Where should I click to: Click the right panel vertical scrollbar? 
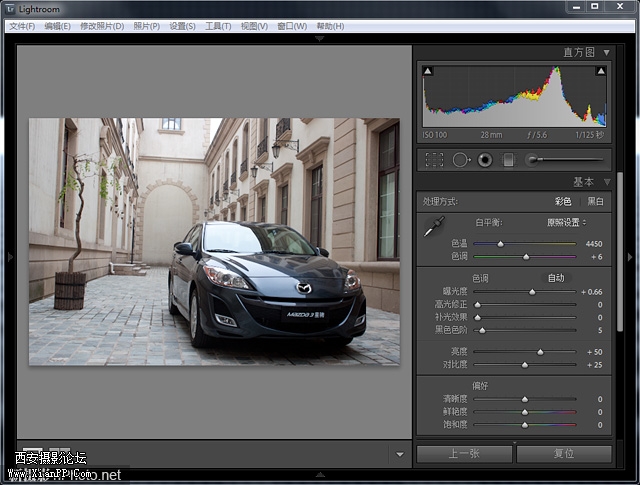[620, 251]
